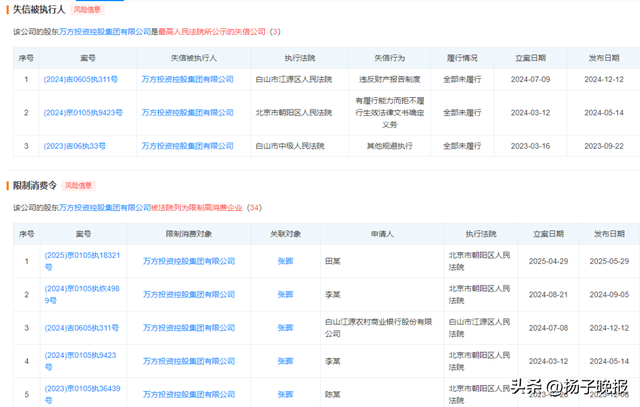Click 张骊 in the 白山江源农村商业银行 row

click(x=285, y=327)
